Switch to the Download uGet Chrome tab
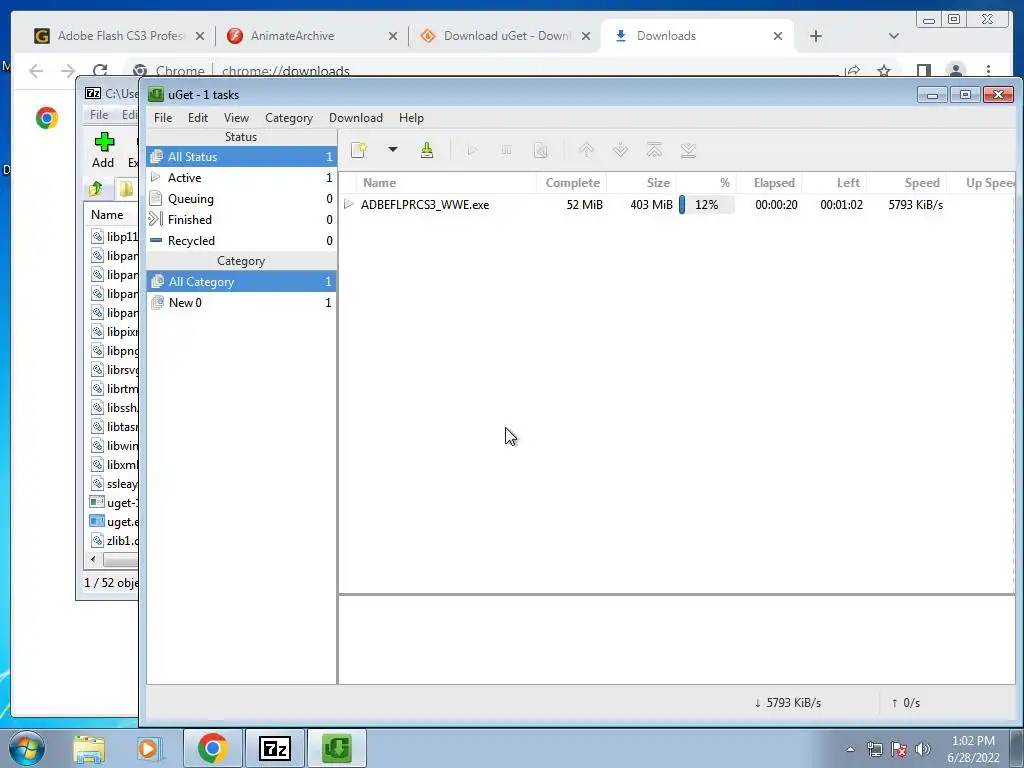 (505, 36)
